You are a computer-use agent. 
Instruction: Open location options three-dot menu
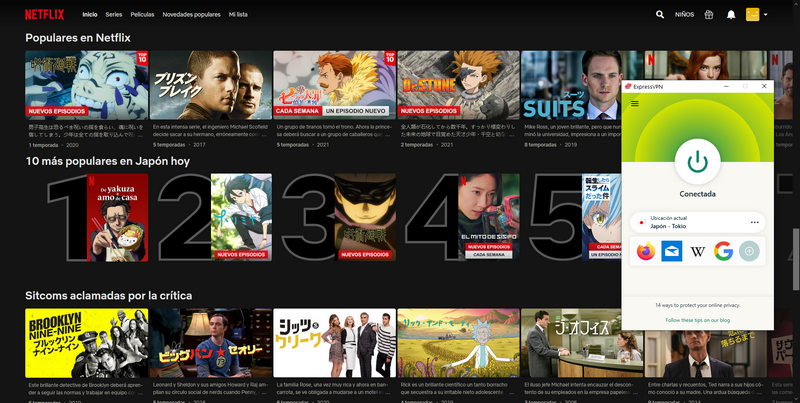pyautogui.click(x=755, y=222)
